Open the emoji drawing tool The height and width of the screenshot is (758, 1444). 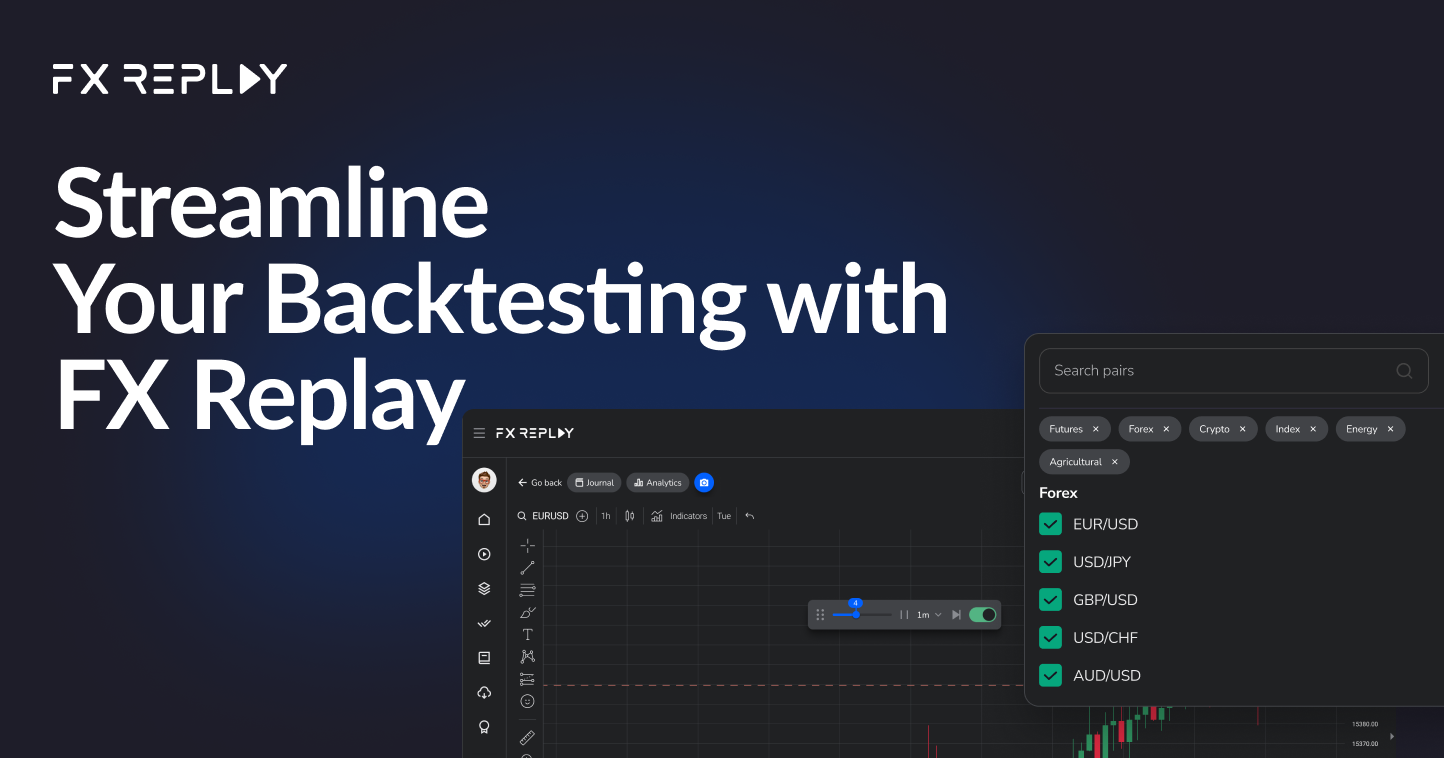click(527, 700)
